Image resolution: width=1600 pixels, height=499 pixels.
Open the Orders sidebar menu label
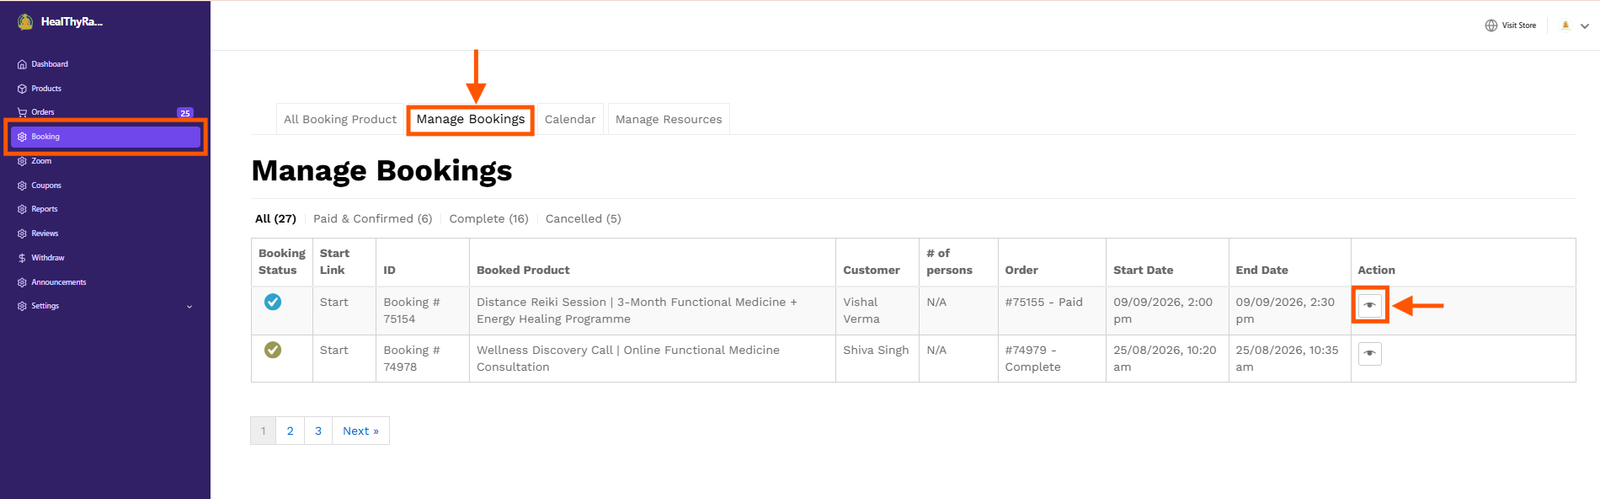(x=43, y=113)
